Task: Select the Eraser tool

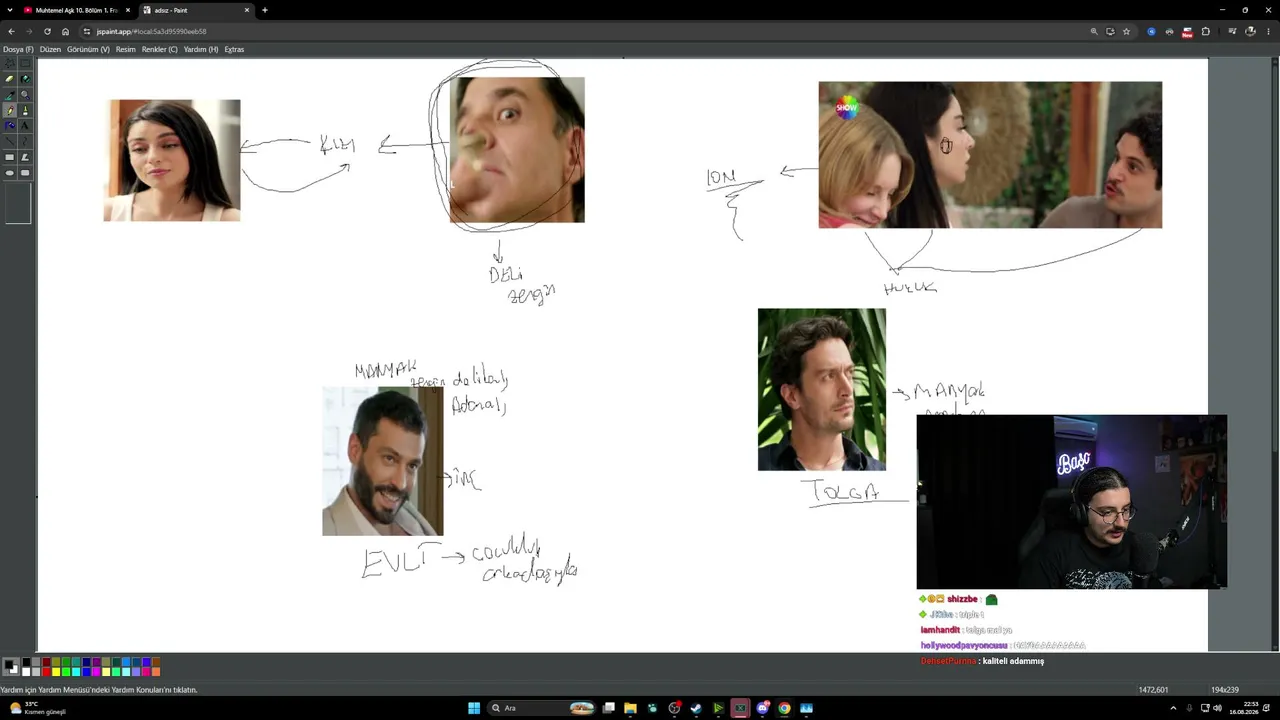Action: pyautogui.click(x=10, y=79)
